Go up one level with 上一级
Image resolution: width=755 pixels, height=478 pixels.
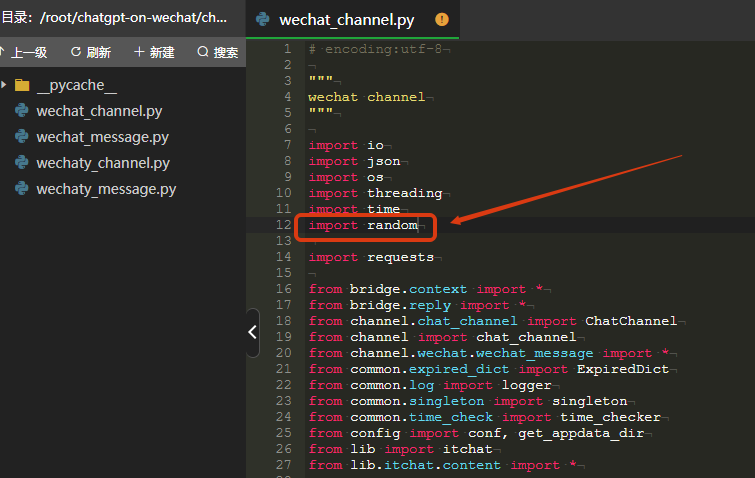pos(24,52)
